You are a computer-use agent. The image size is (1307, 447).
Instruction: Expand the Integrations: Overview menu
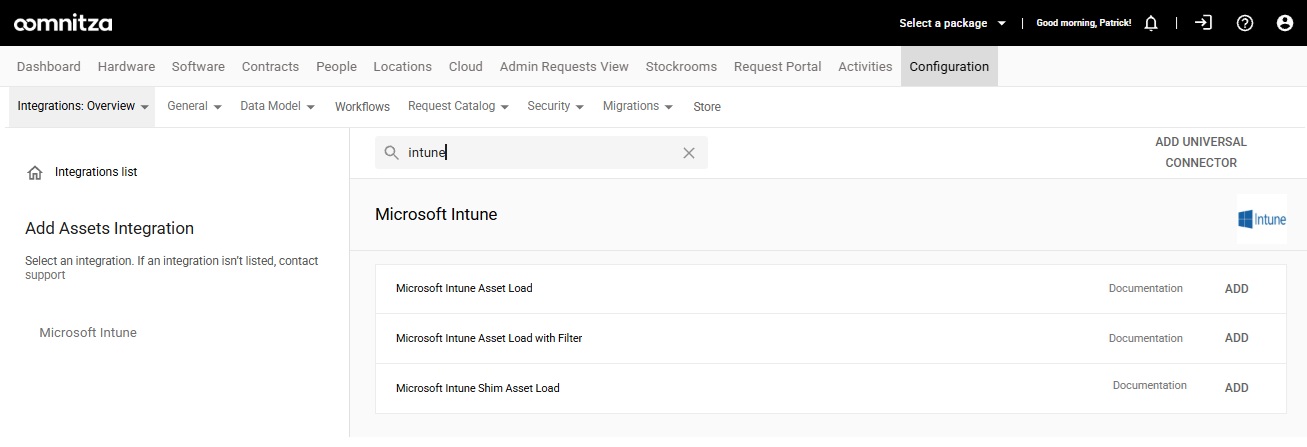pyautogui.click(x=83, y=106)
